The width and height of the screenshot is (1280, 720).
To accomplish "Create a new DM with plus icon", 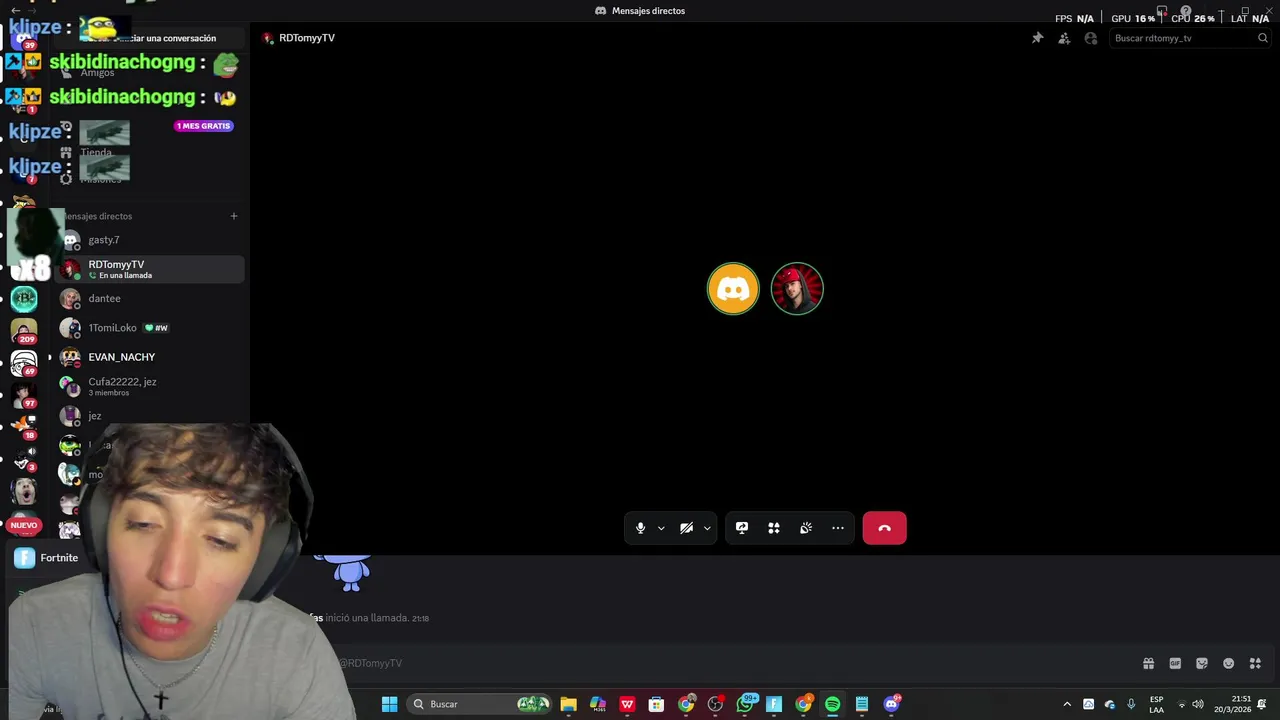I will [x=234, y=216].
